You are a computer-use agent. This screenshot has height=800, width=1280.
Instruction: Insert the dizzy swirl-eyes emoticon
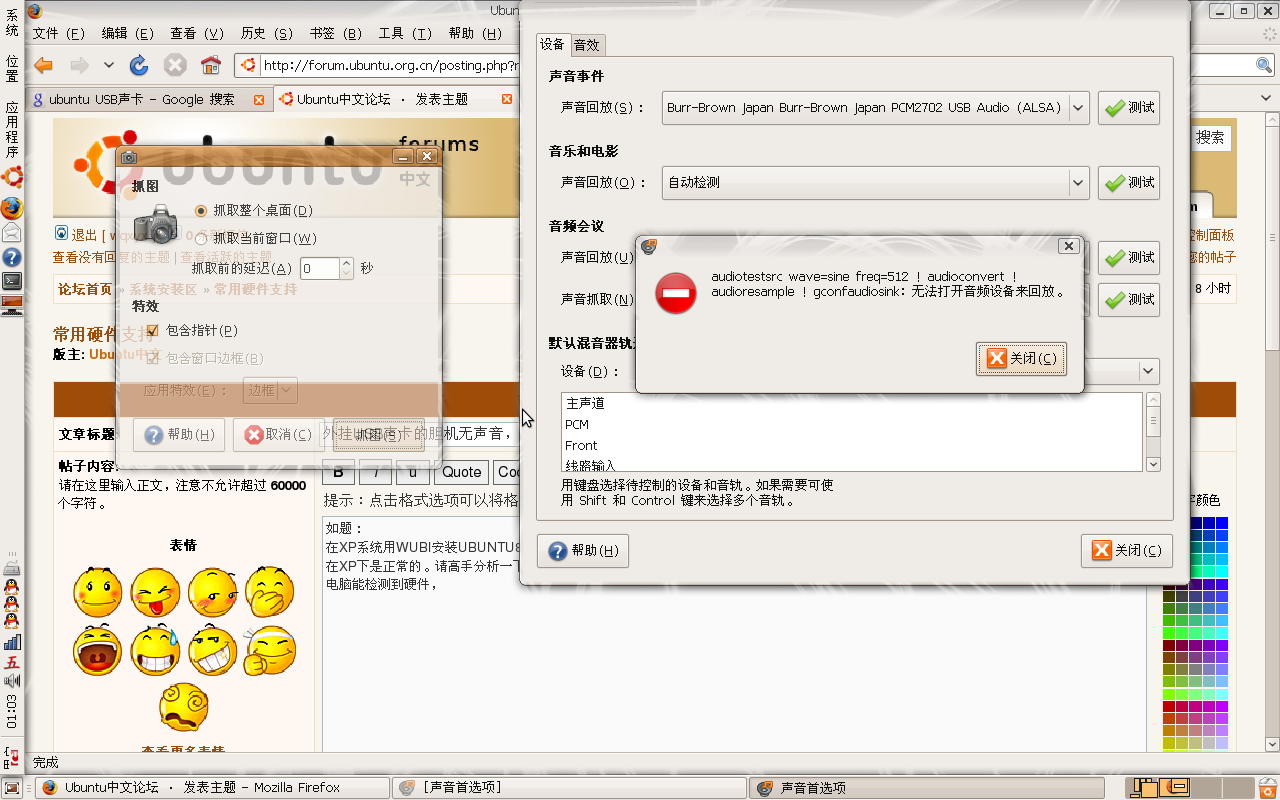[x=183, y=707]
